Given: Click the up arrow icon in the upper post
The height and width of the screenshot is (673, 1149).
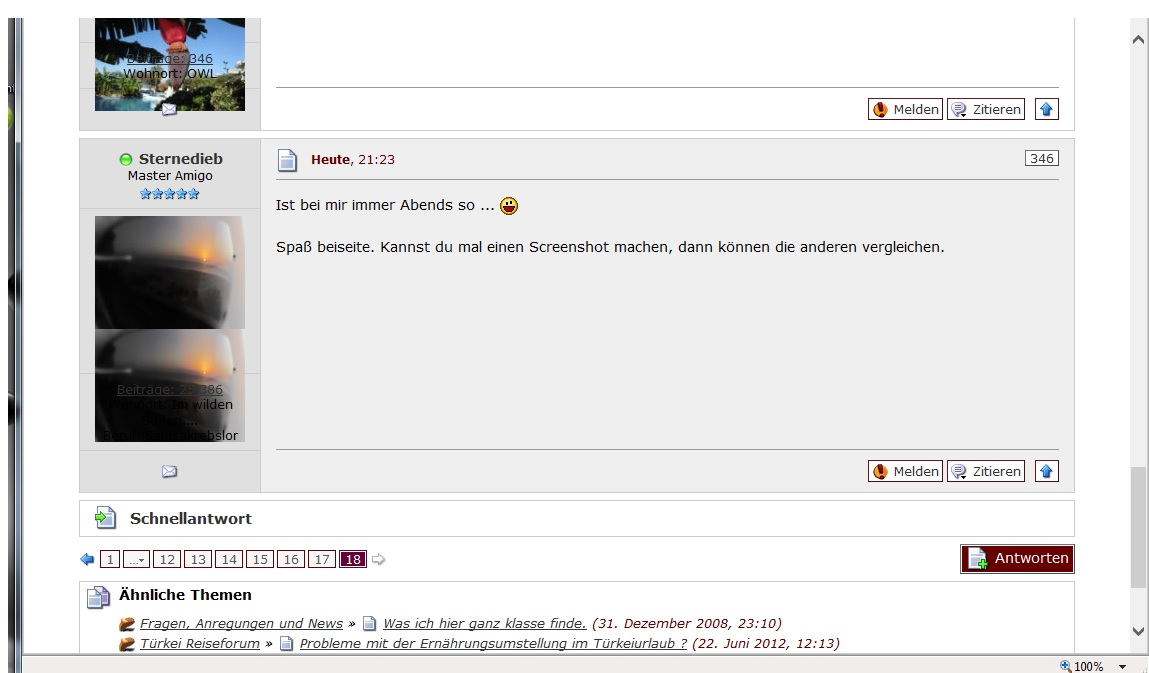Looking at the screenshot, I should pyautogui.click(x=1046, y=109).
